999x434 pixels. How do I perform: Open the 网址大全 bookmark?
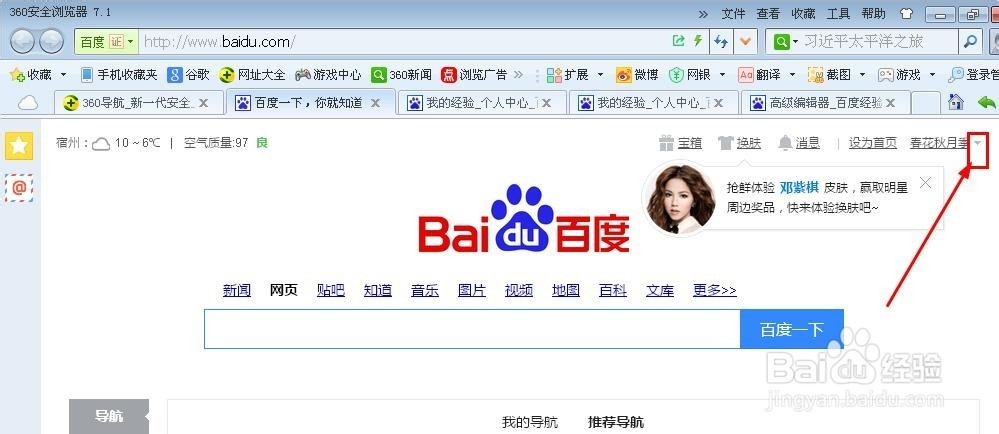[x=252, y=75]
